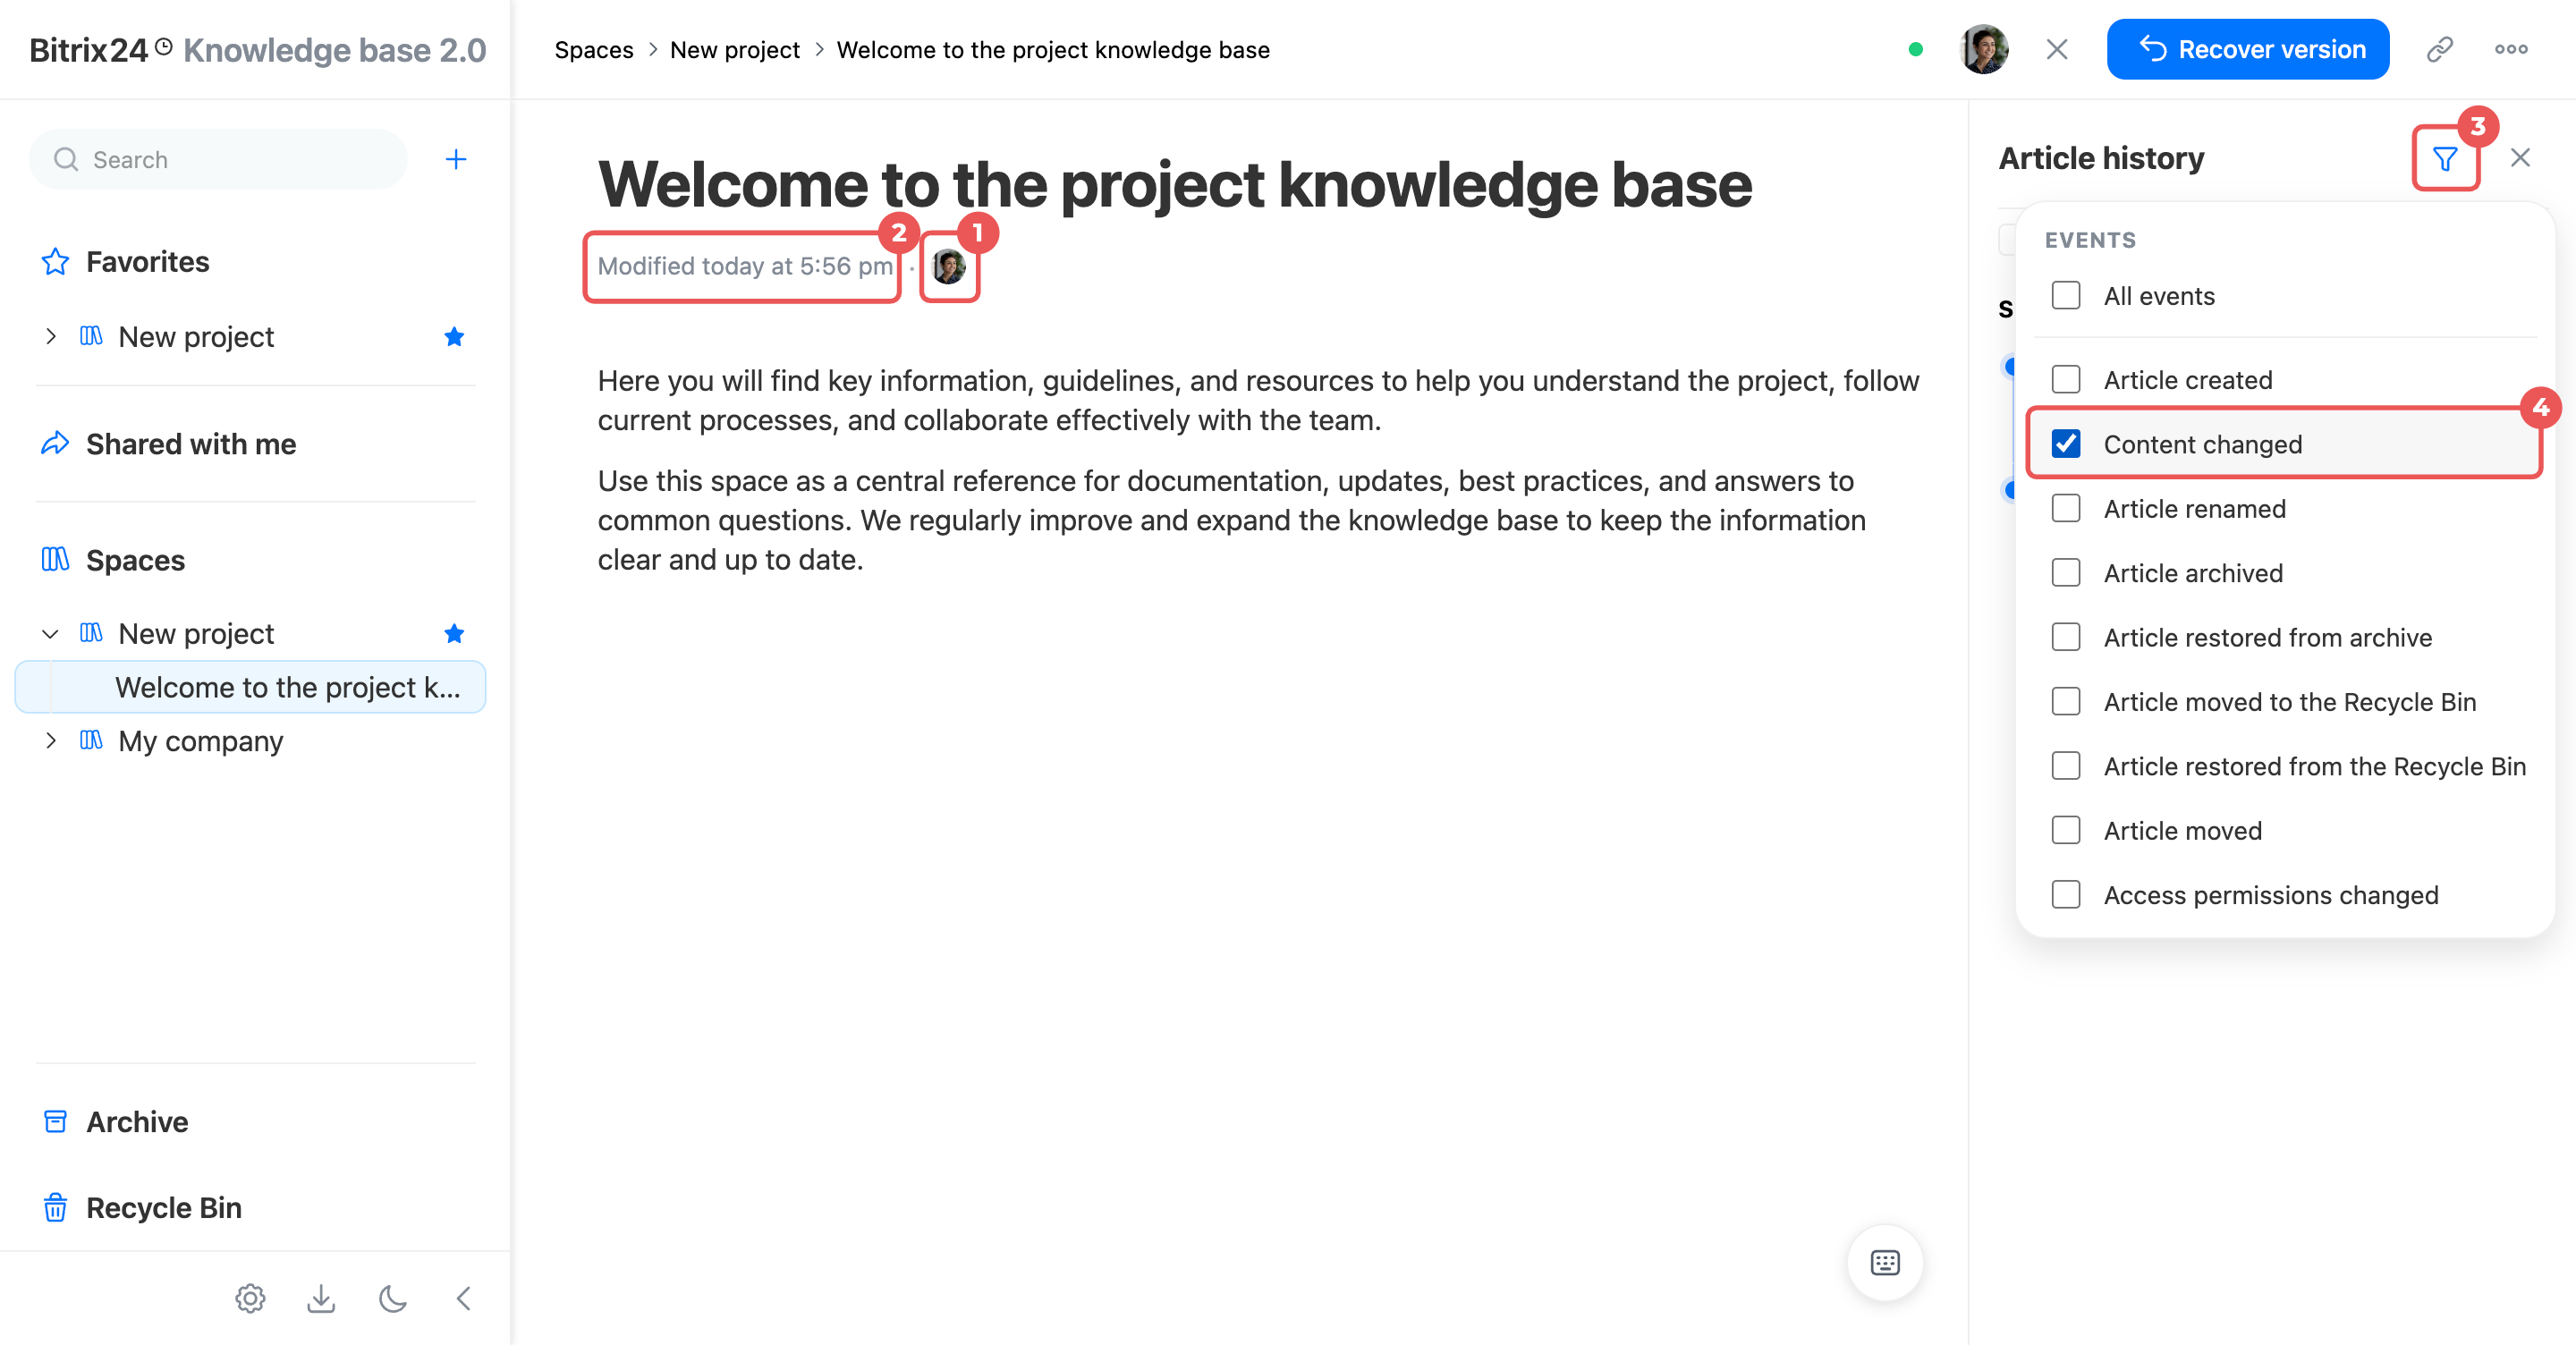Click the keyboard shortcuts floating button
Viewport: 2576px width, 1345px height.
point(1885,1262)
